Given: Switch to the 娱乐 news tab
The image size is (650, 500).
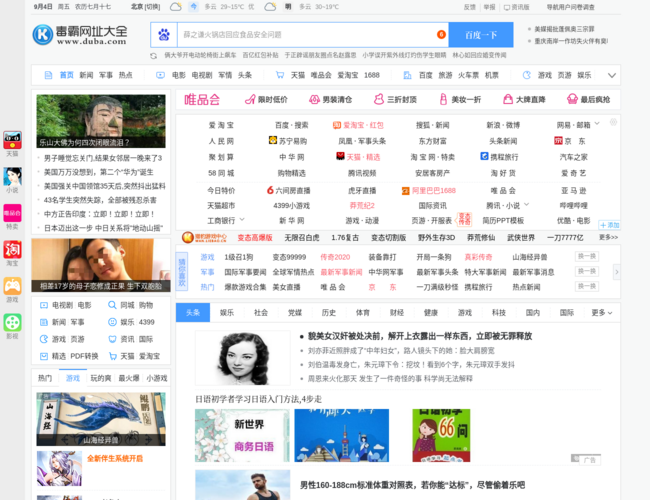Looking at the screenshot, I should coord(227,313).
